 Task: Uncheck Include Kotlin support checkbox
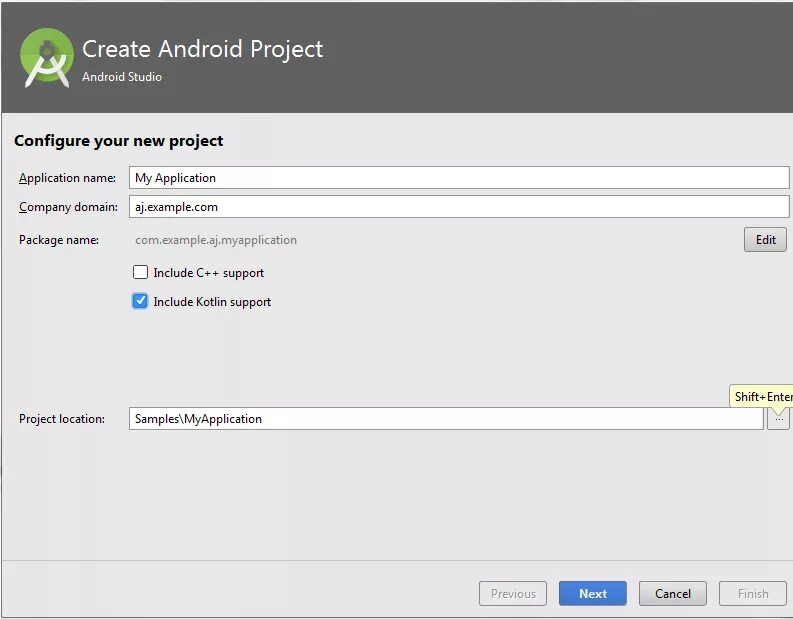pyautogui.click(x=140, y=301)
